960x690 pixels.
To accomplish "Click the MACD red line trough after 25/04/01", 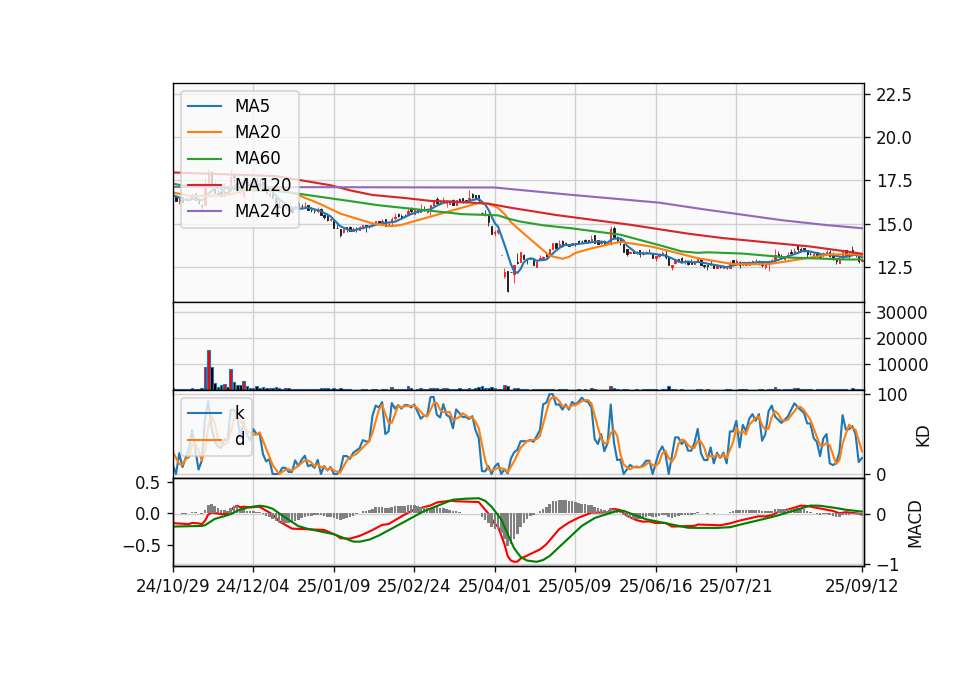I will [514, 560].
